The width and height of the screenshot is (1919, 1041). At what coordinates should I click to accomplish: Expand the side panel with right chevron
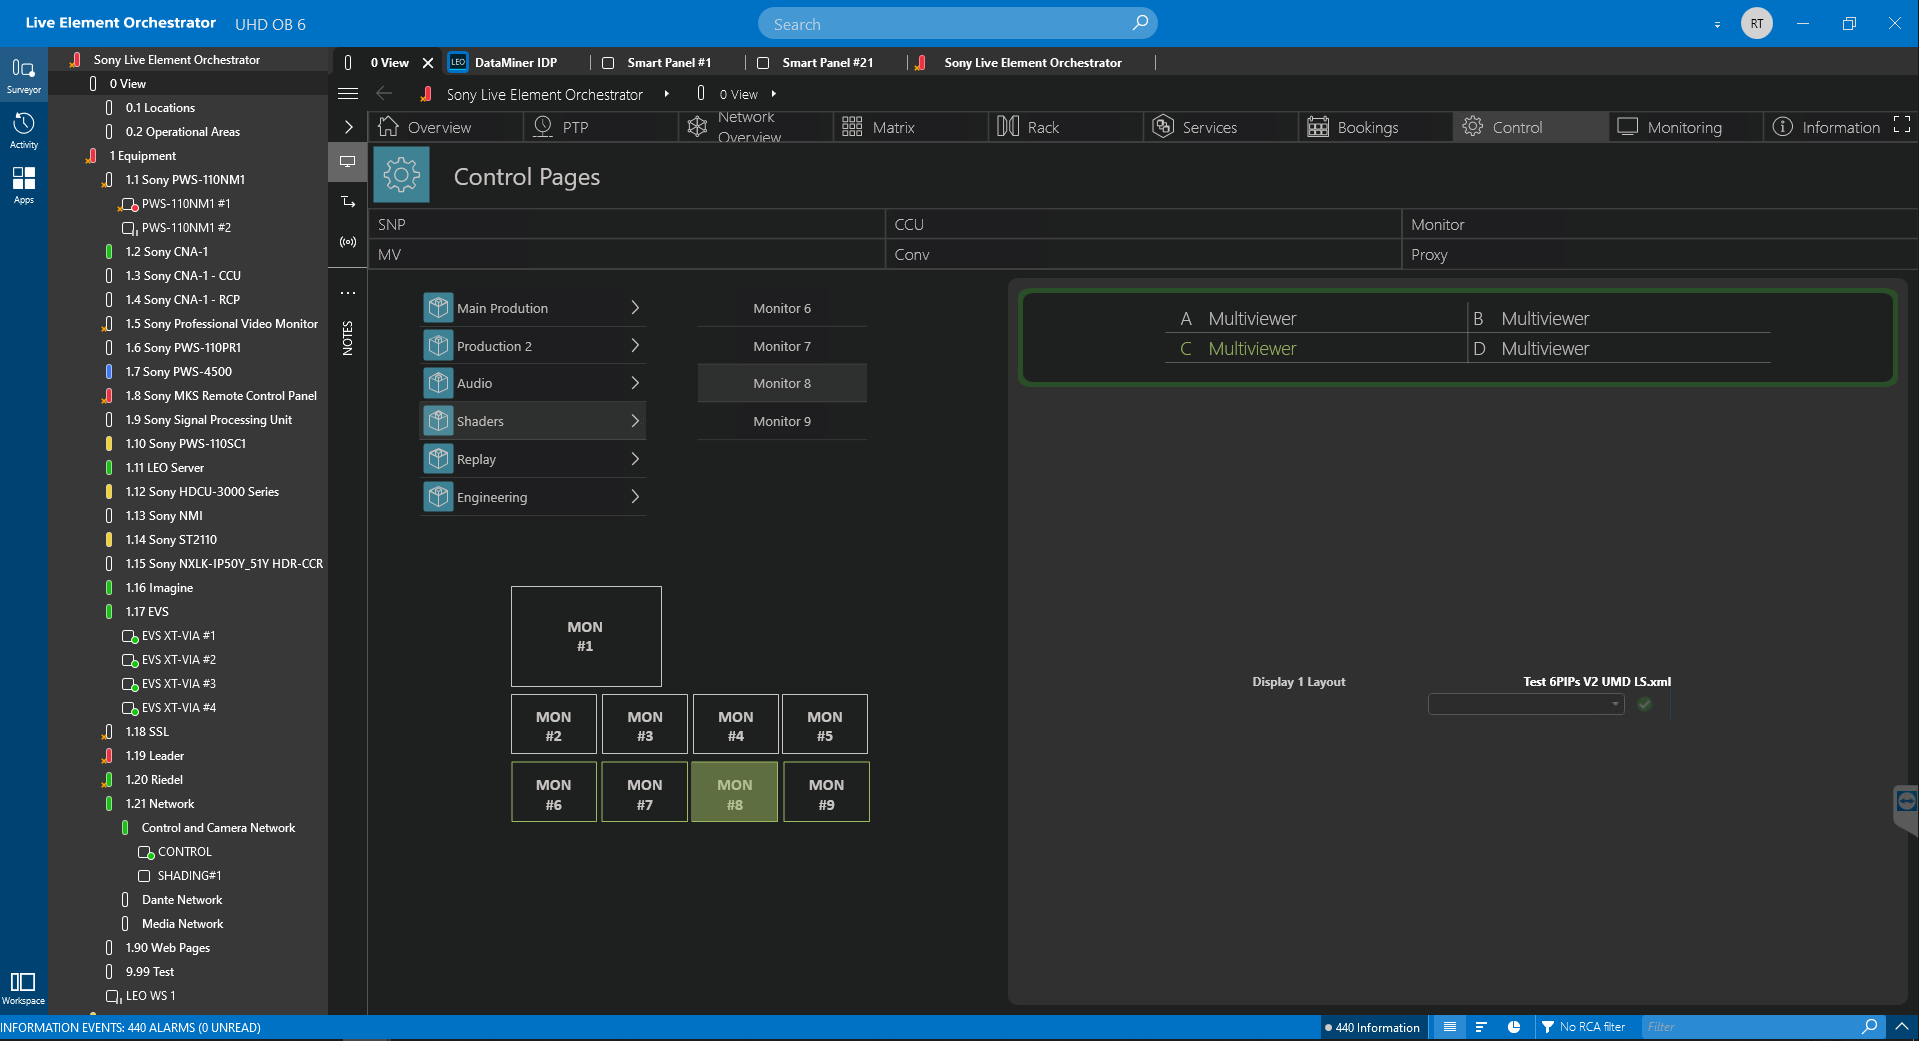point(348,127)
